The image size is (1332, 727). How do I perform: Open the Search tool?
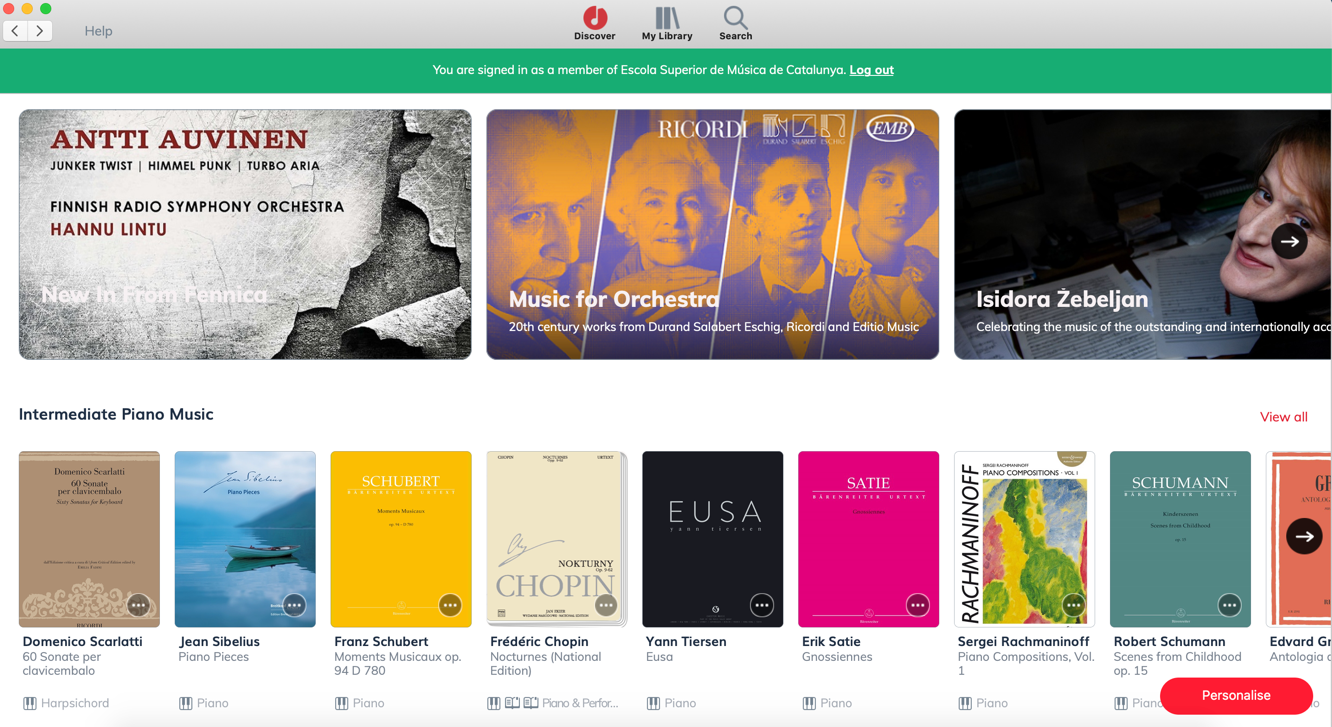coord(735,23)
